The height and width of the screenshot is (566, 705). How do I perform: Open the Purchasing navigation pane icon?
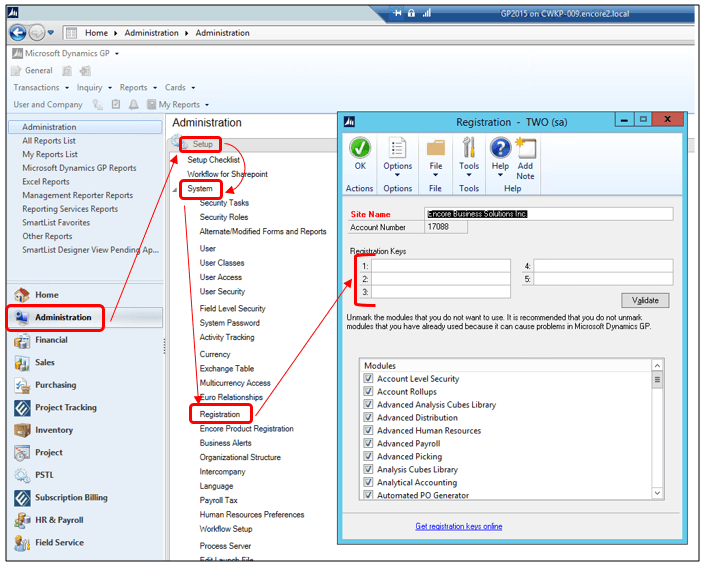pyautogui.click(x=22, y=385)
